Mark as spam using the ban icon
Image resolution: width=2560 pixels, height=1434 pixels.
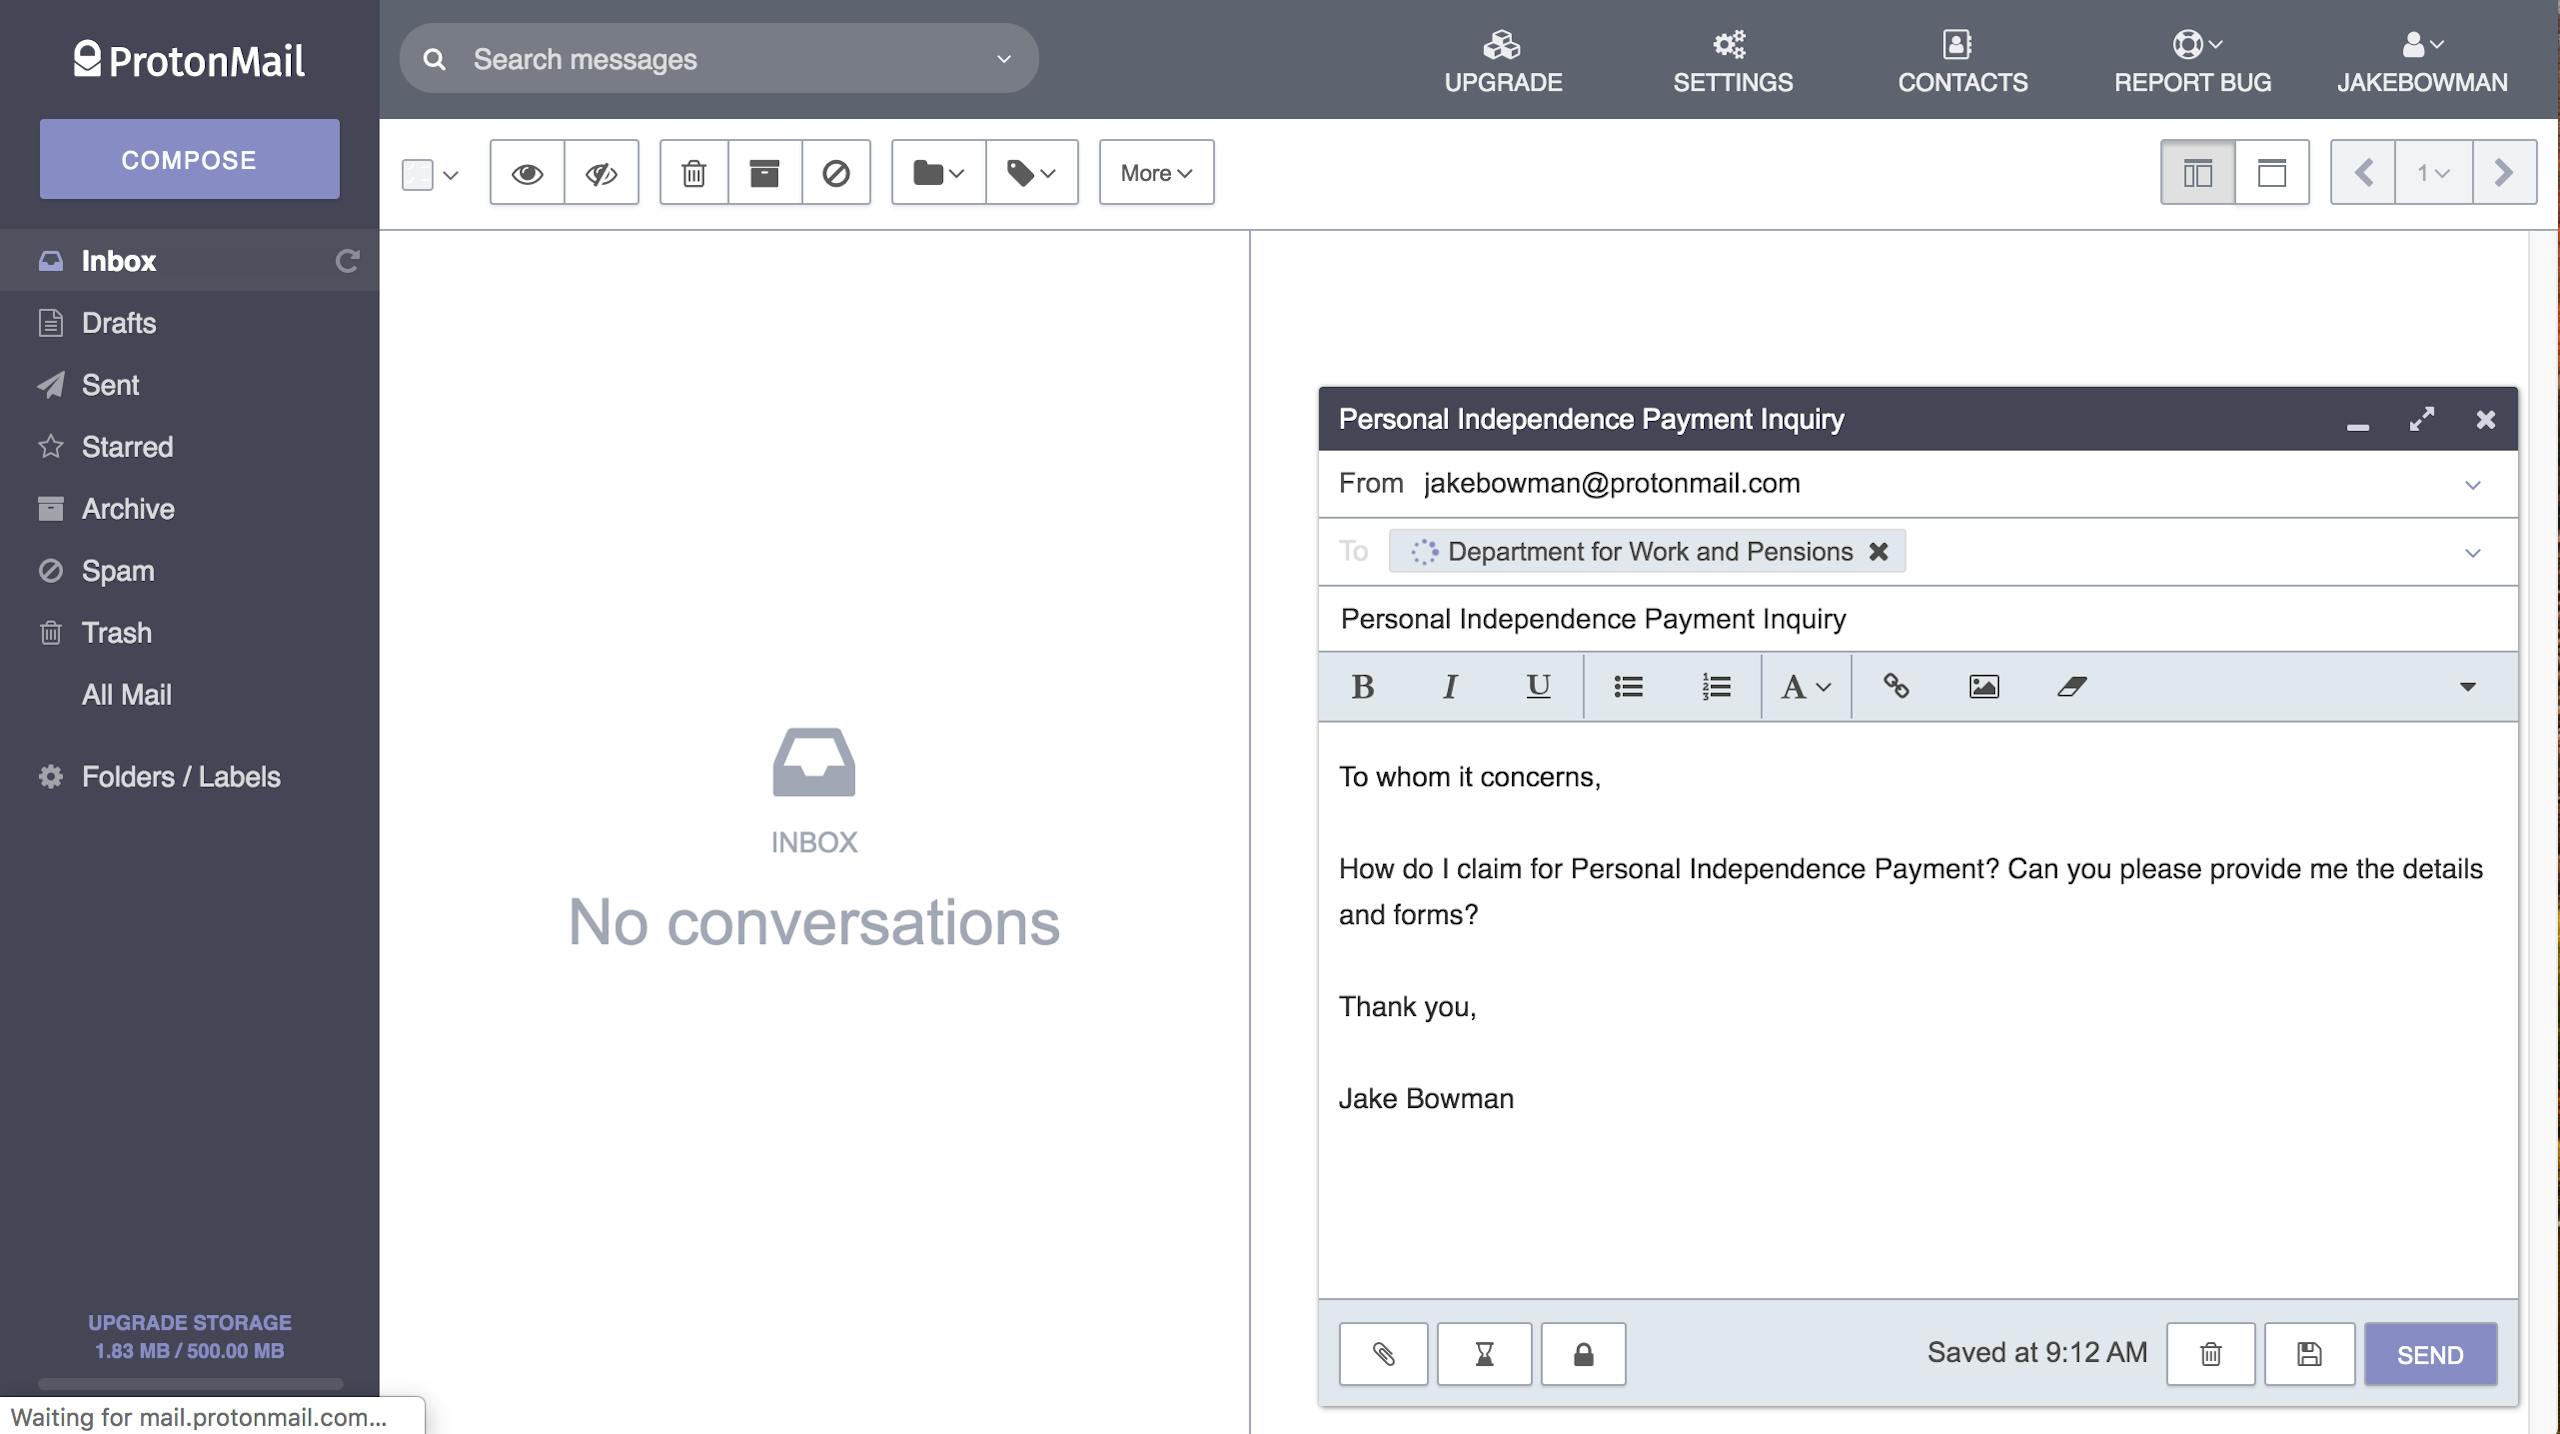click(836, 173)
